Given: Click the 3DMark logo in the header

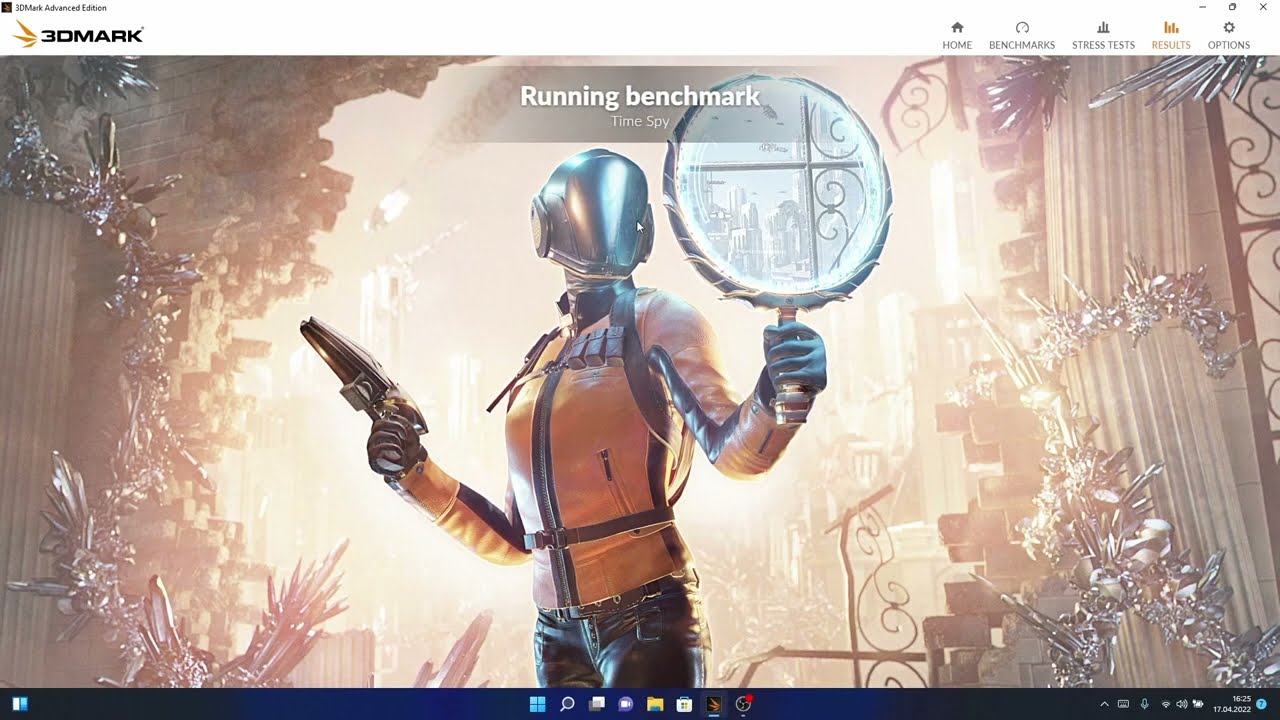Looking at the screenshot, I should pos(79,35).
